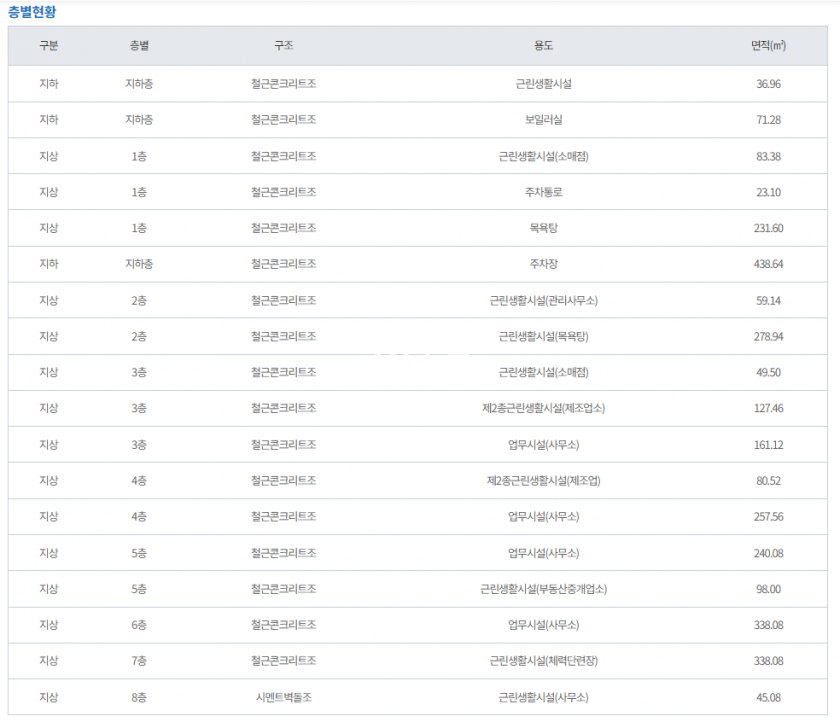Click the 8층 floor cell
This screenshot has width=840, height=722.
pyautogui.click(x=139, y=698)
